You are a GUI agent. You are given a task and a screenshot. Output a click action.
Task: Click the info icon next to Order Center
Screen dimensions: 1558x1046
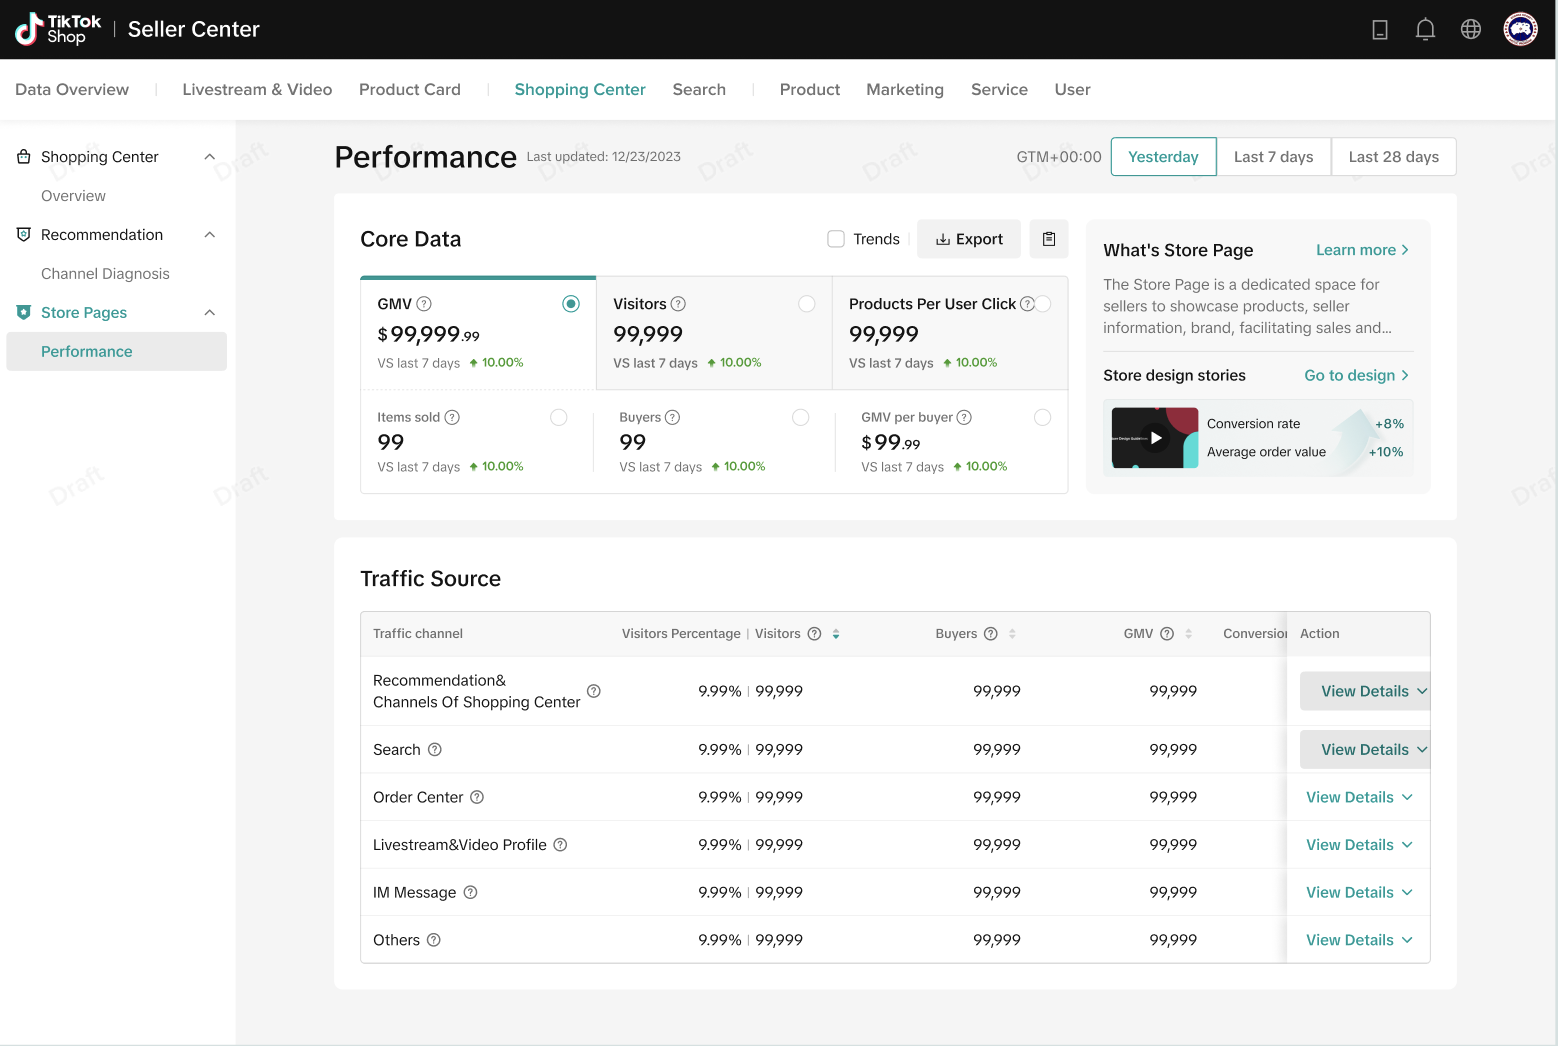(x=477, y=797)
